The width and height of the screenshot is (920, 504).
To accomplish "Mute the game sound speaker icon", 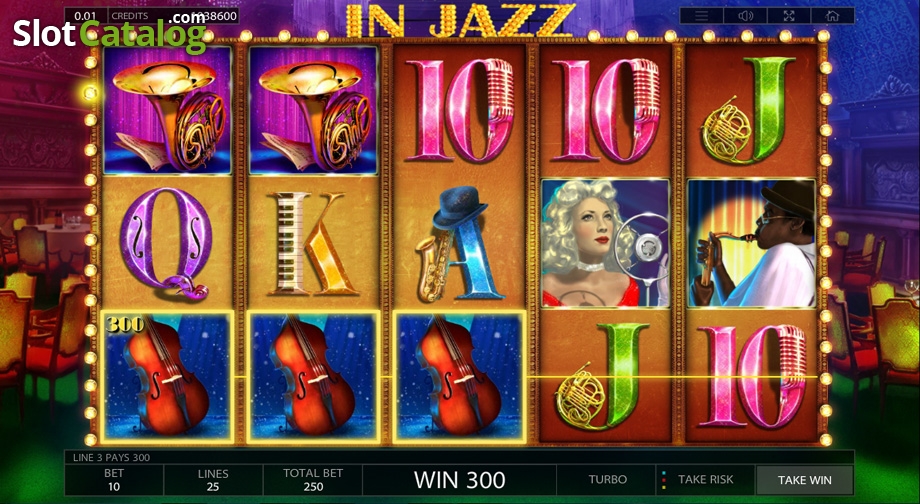I will pos(745,16).
